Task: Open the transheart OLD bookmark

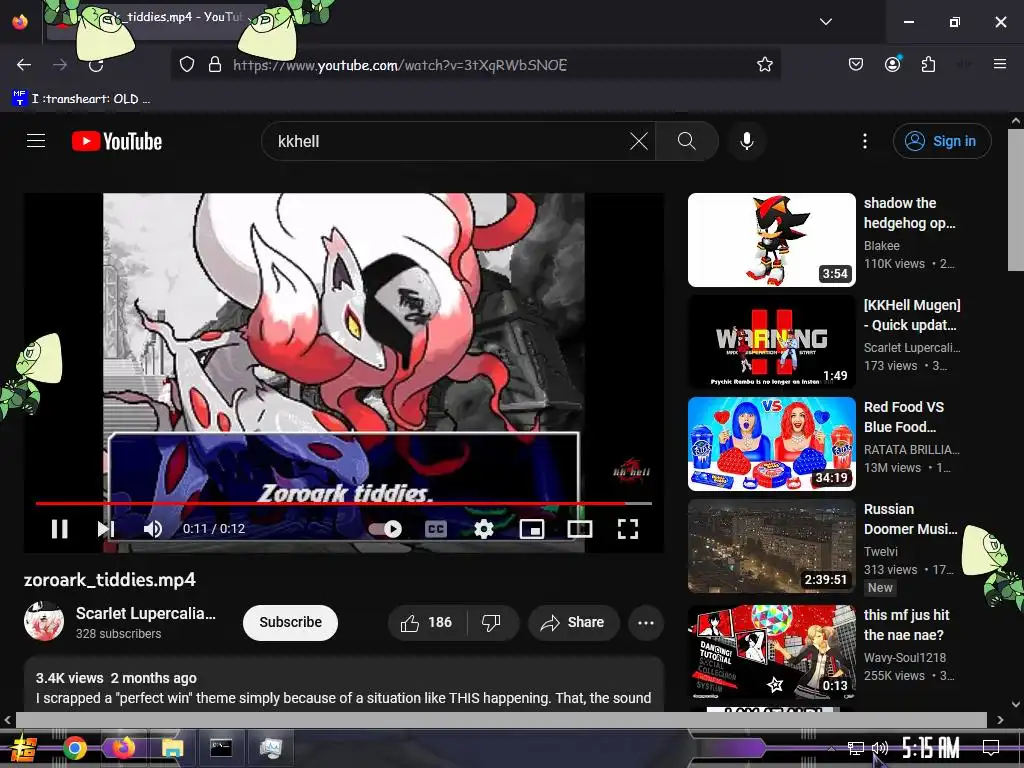Action: pos(82,99)
